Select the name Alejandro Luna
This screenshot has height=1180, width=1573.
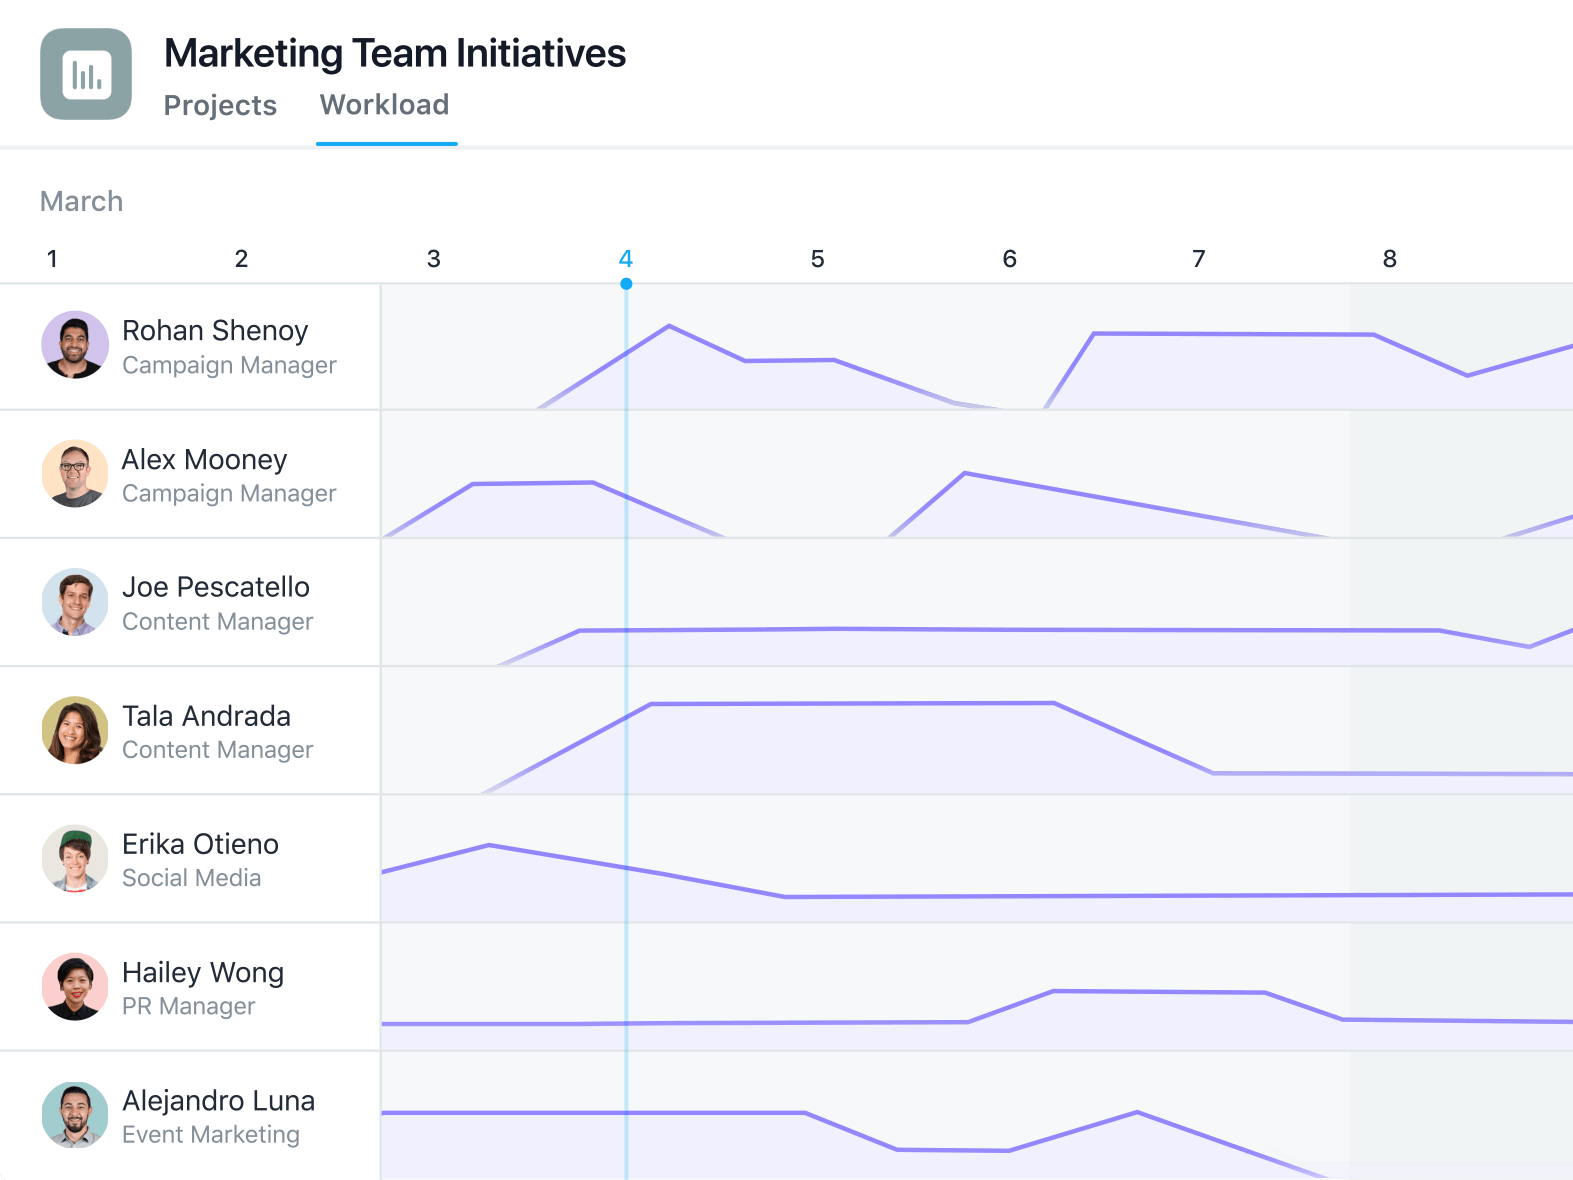[218, 1101]
